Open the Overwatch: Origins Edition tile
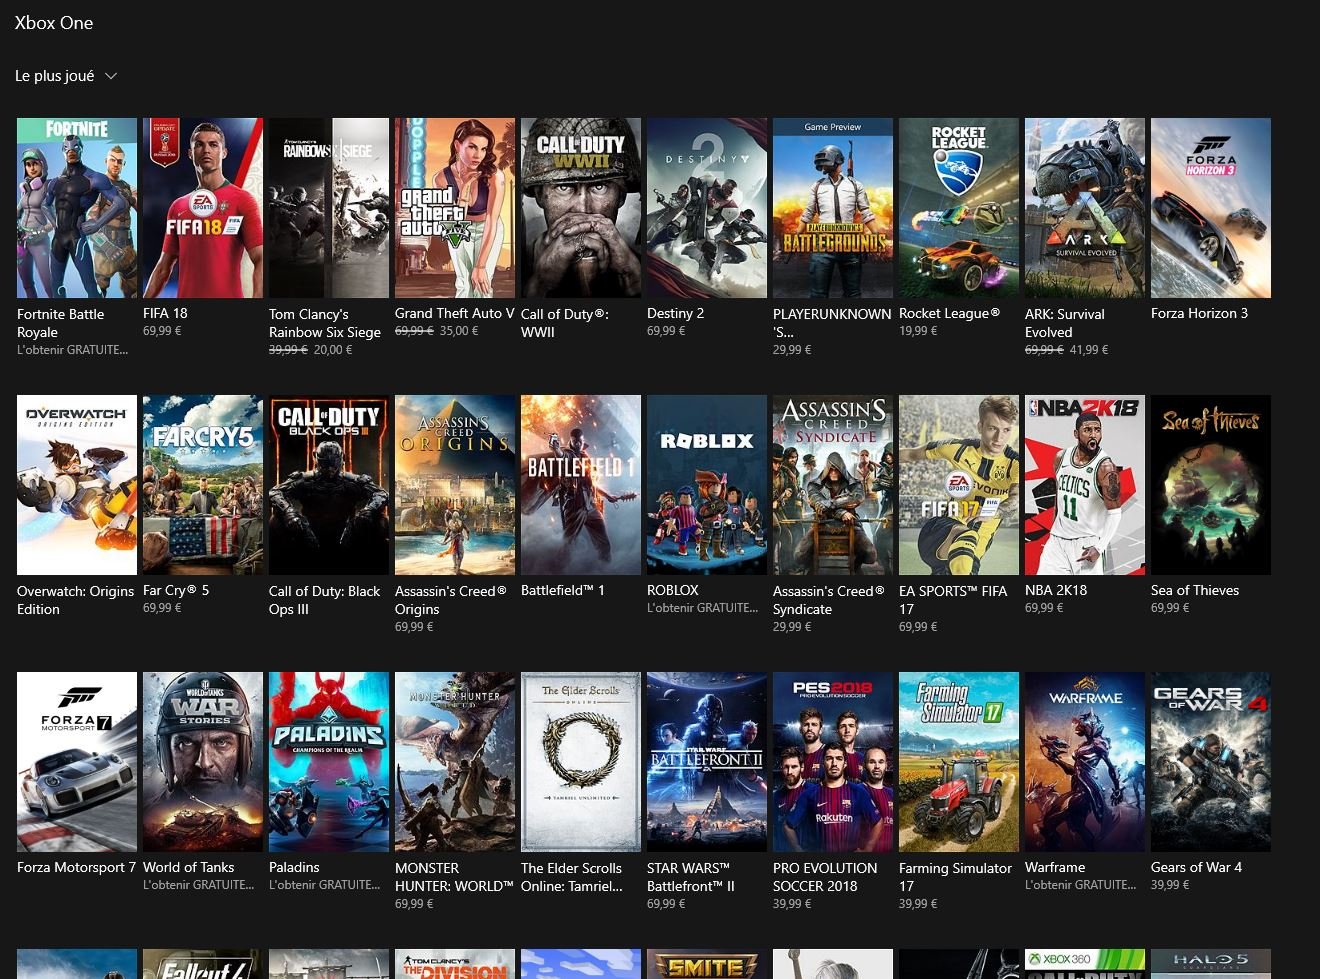 point(77,485)
